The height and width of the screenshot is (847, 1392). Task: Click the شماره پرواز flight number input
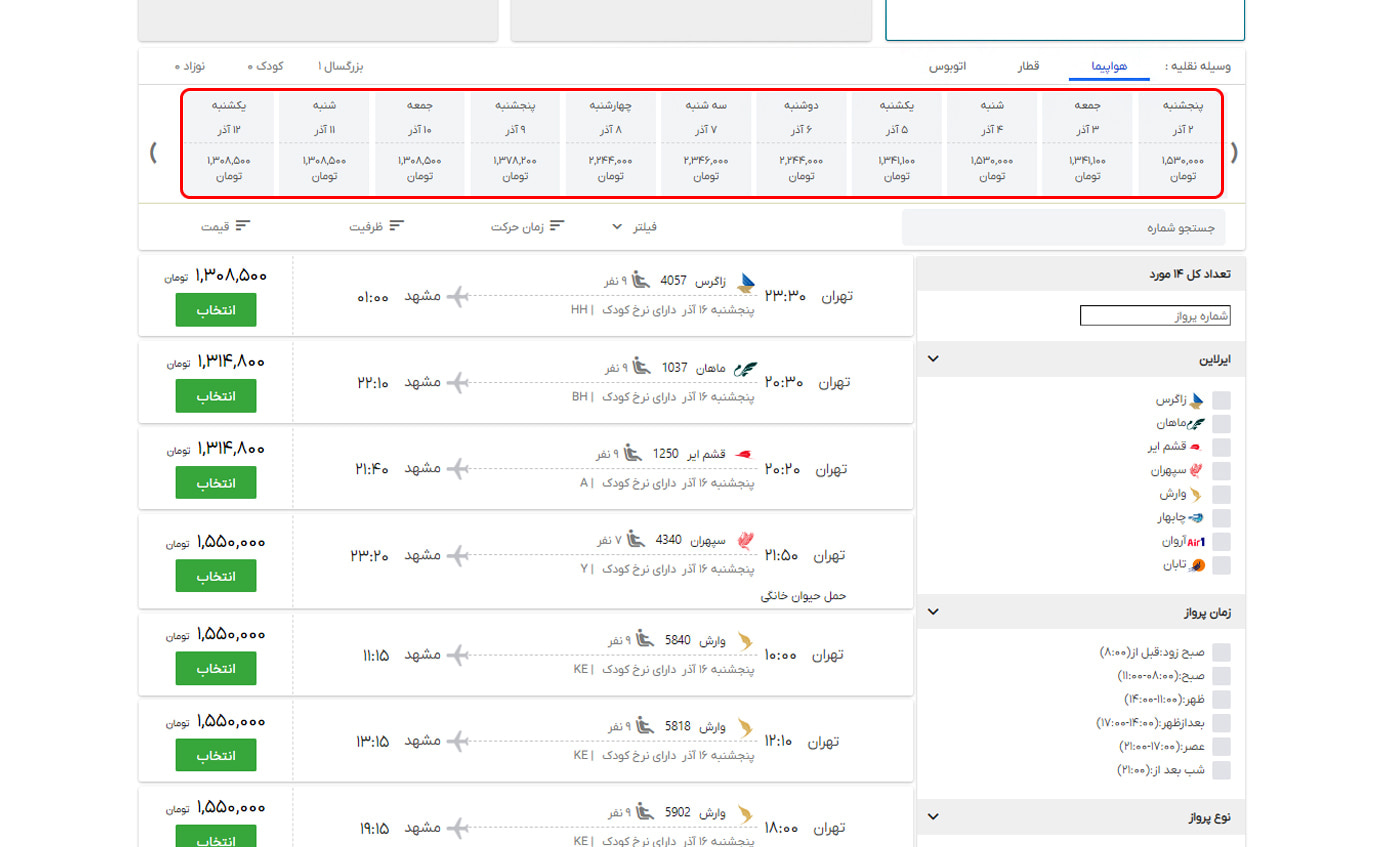[x=1155, y=316]
